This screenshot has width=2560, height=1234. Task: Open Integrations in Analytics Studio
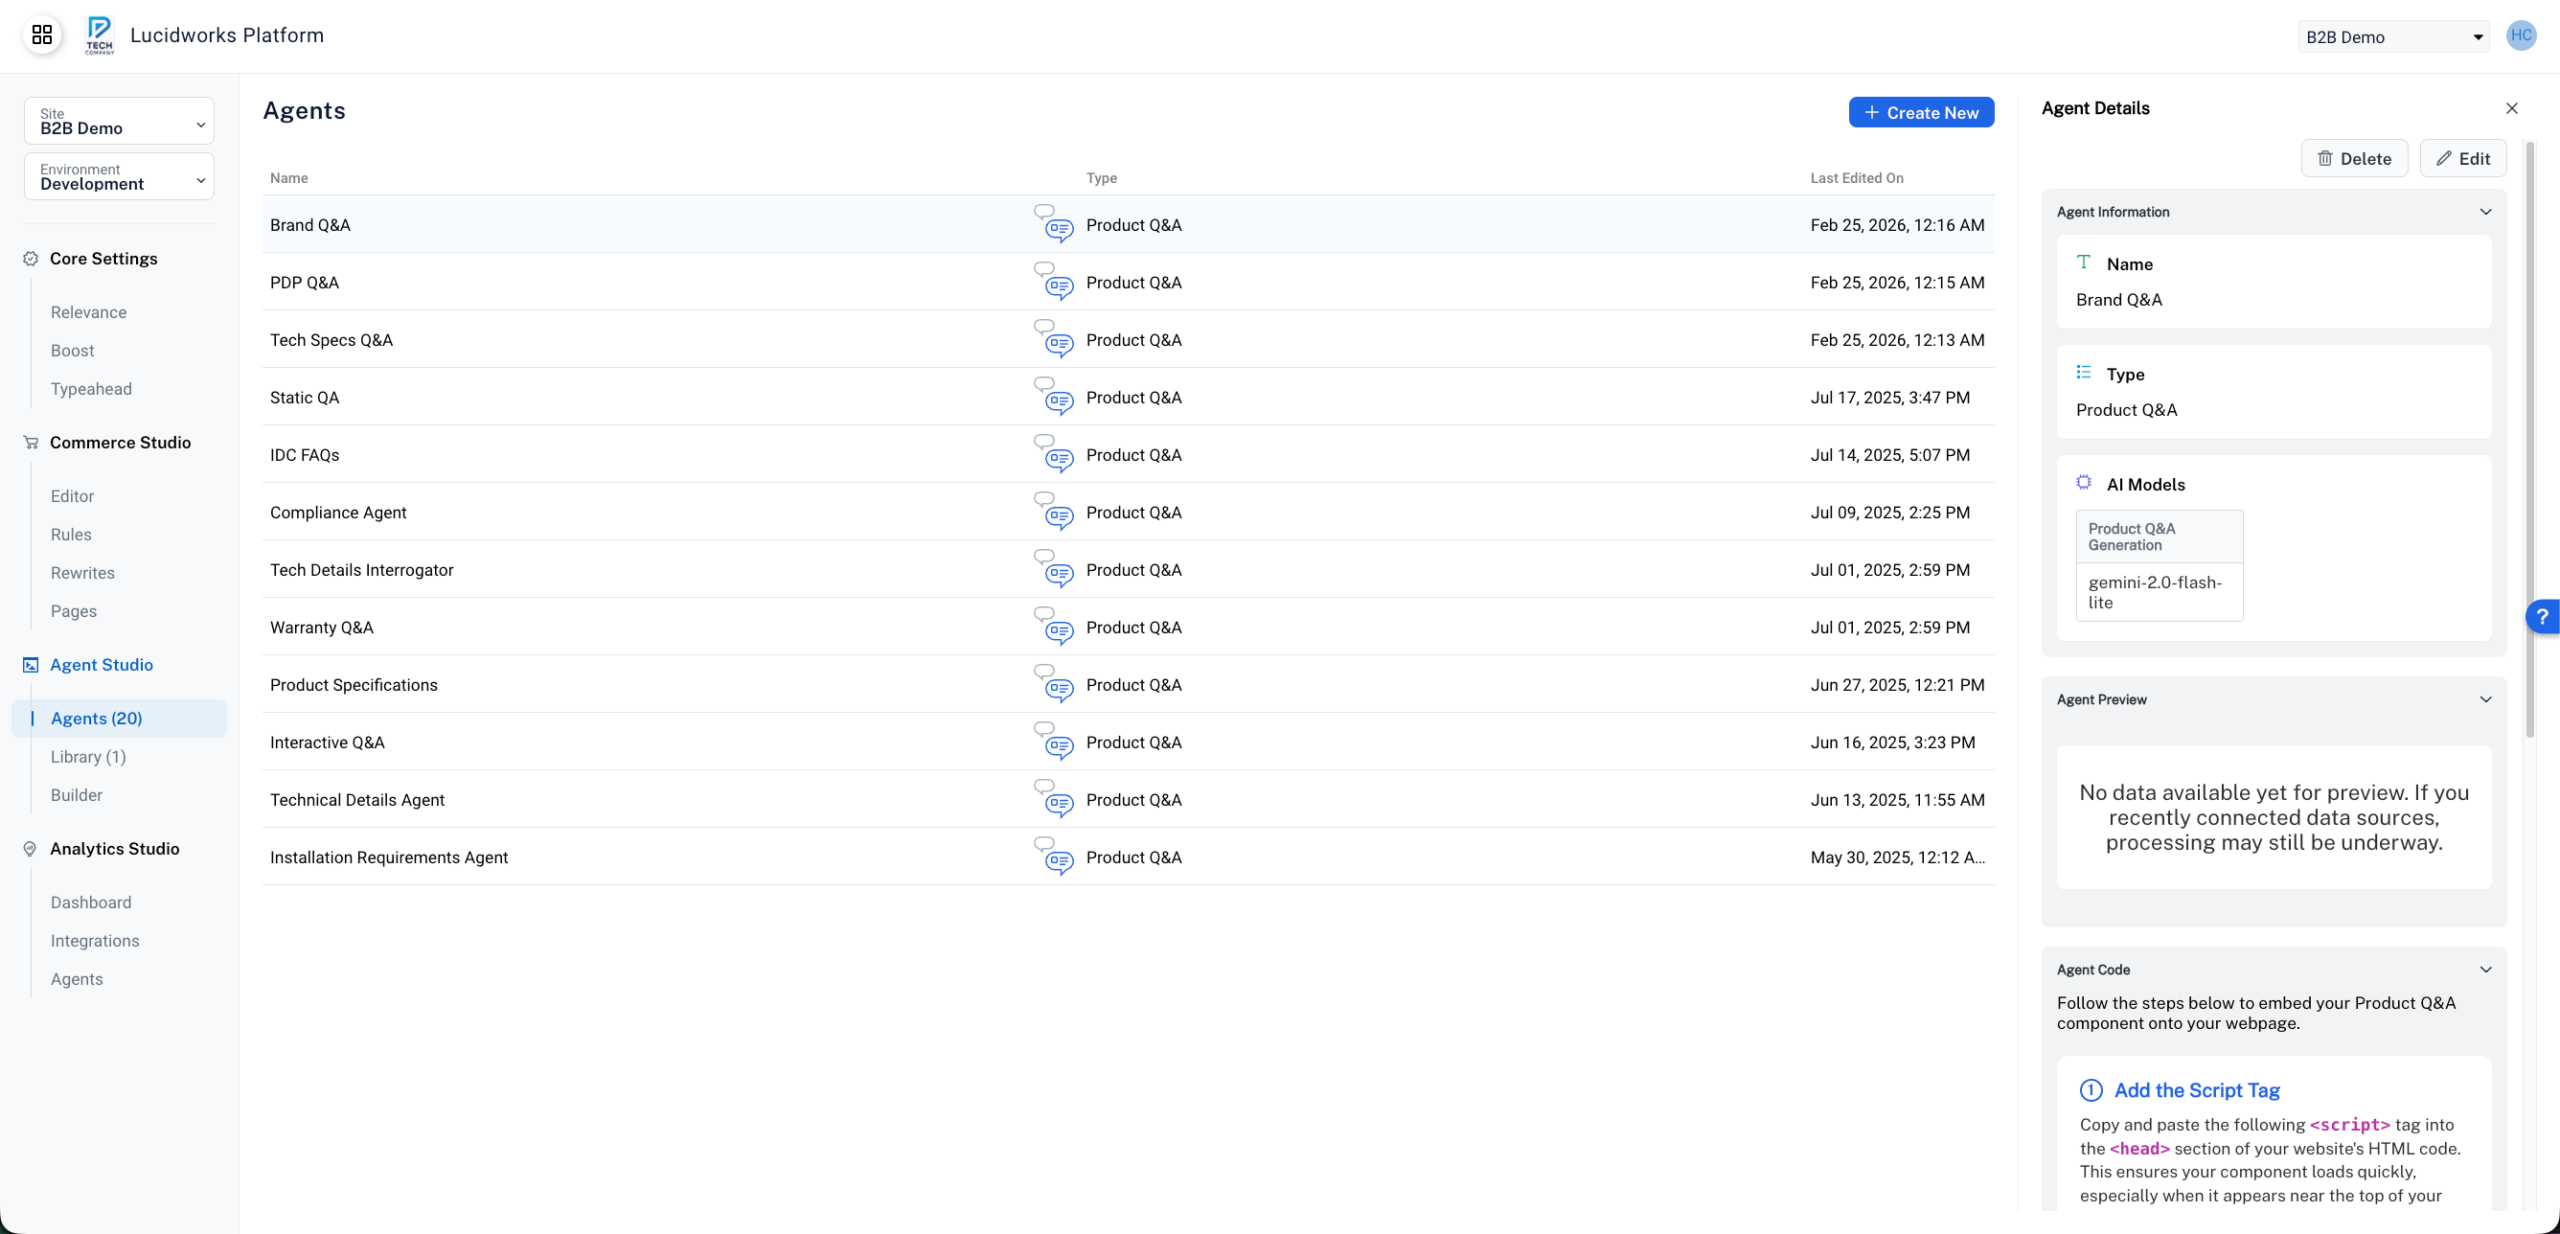[x=95, y=941]
